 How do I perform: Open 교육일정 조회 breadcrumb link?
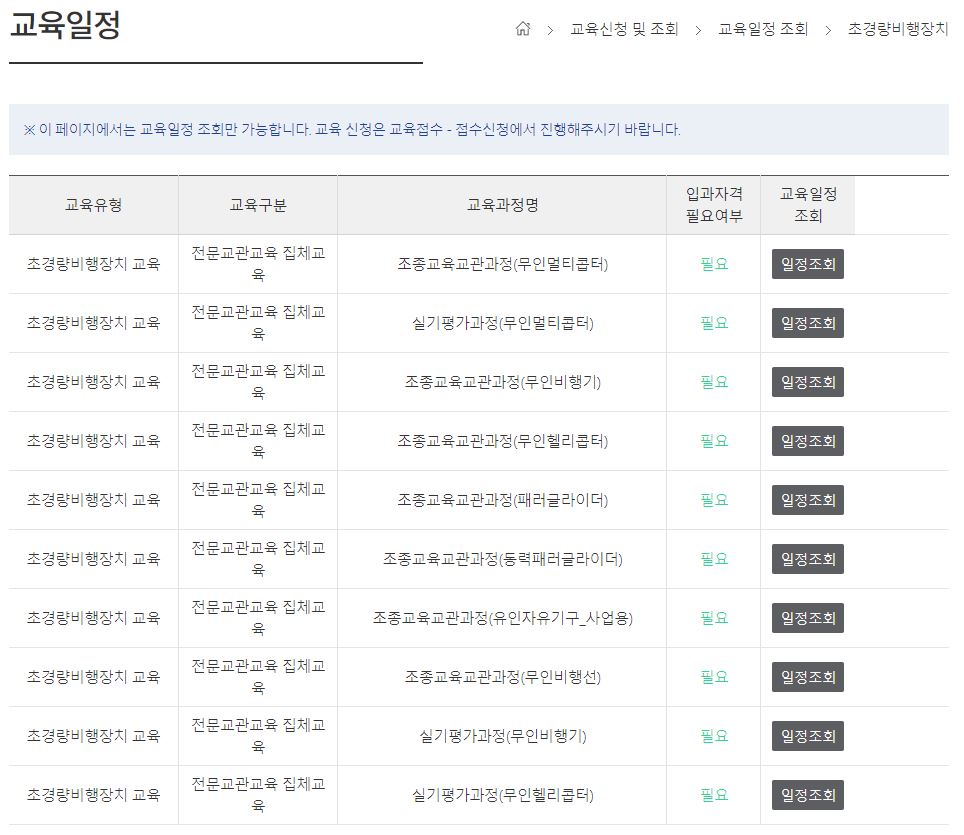[763, 29]
